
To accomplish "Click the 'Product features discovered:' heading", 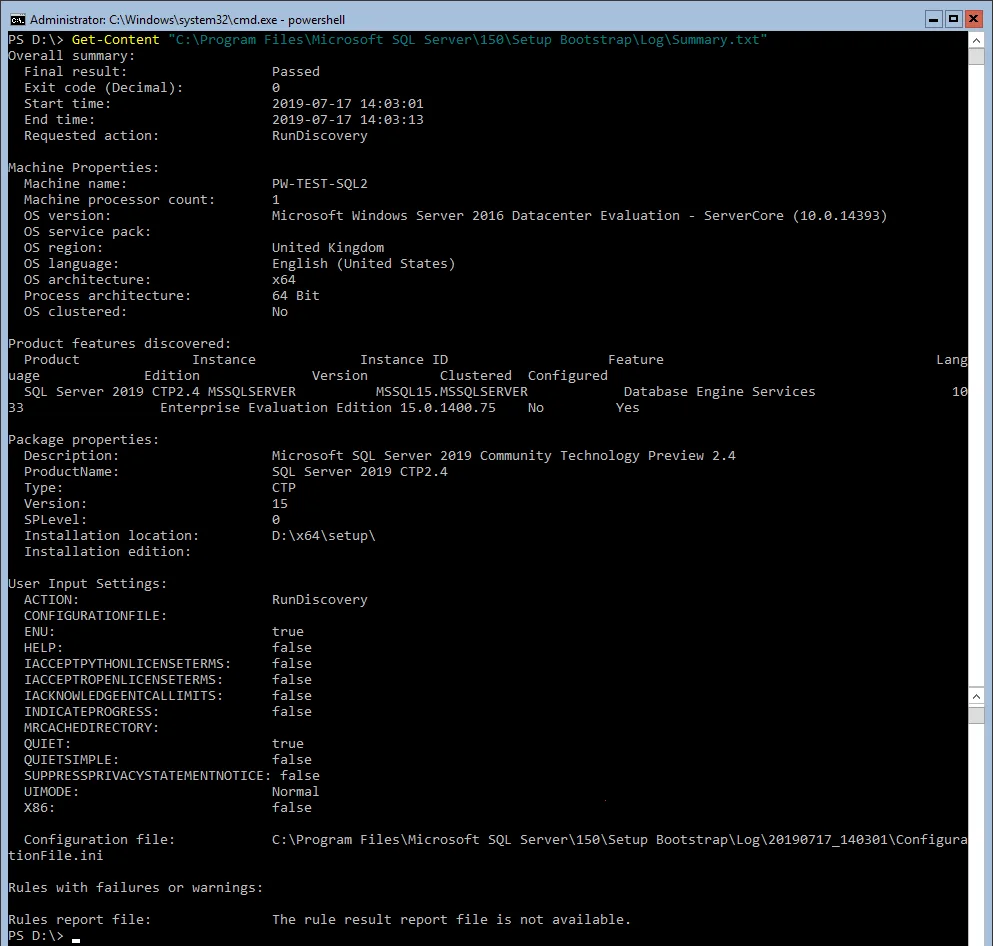I will 120,344.
